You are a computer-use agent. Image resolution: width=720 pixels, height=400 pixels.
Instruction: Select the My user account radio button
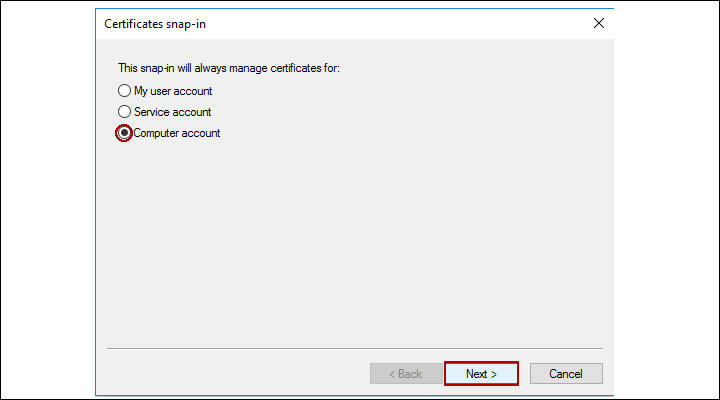[124, 91]
